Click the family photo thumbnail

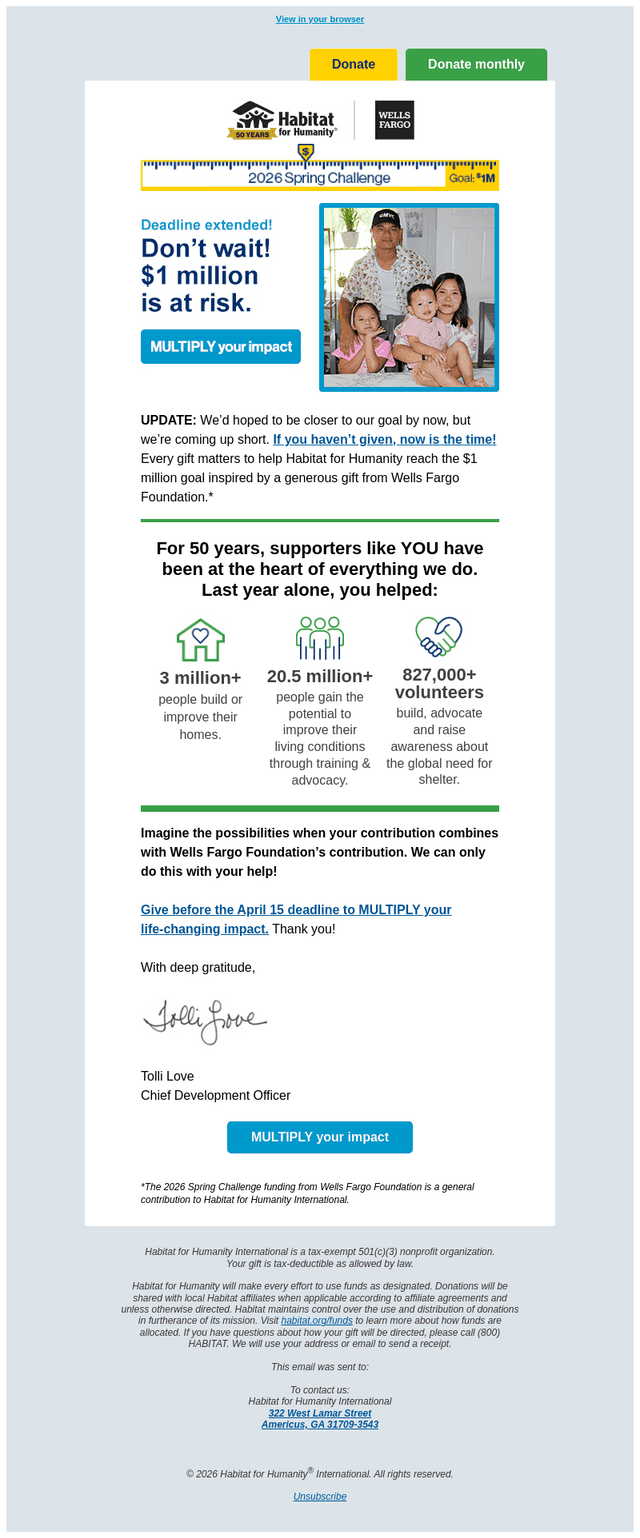[x=409, y=297]
